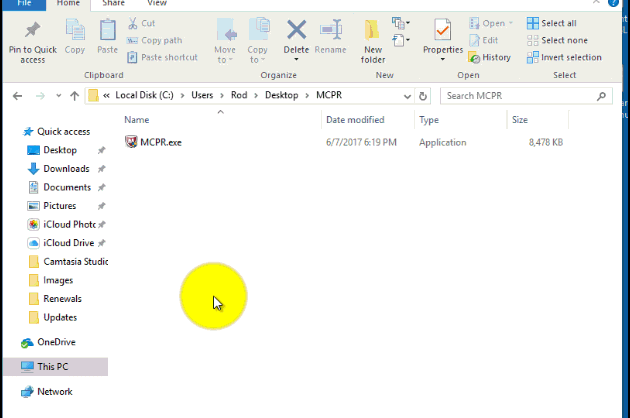Image resolution: width=630 pixels, height=418 pixels.
Task: Open the Help question mark icon
Action: (x=613, y=3)
